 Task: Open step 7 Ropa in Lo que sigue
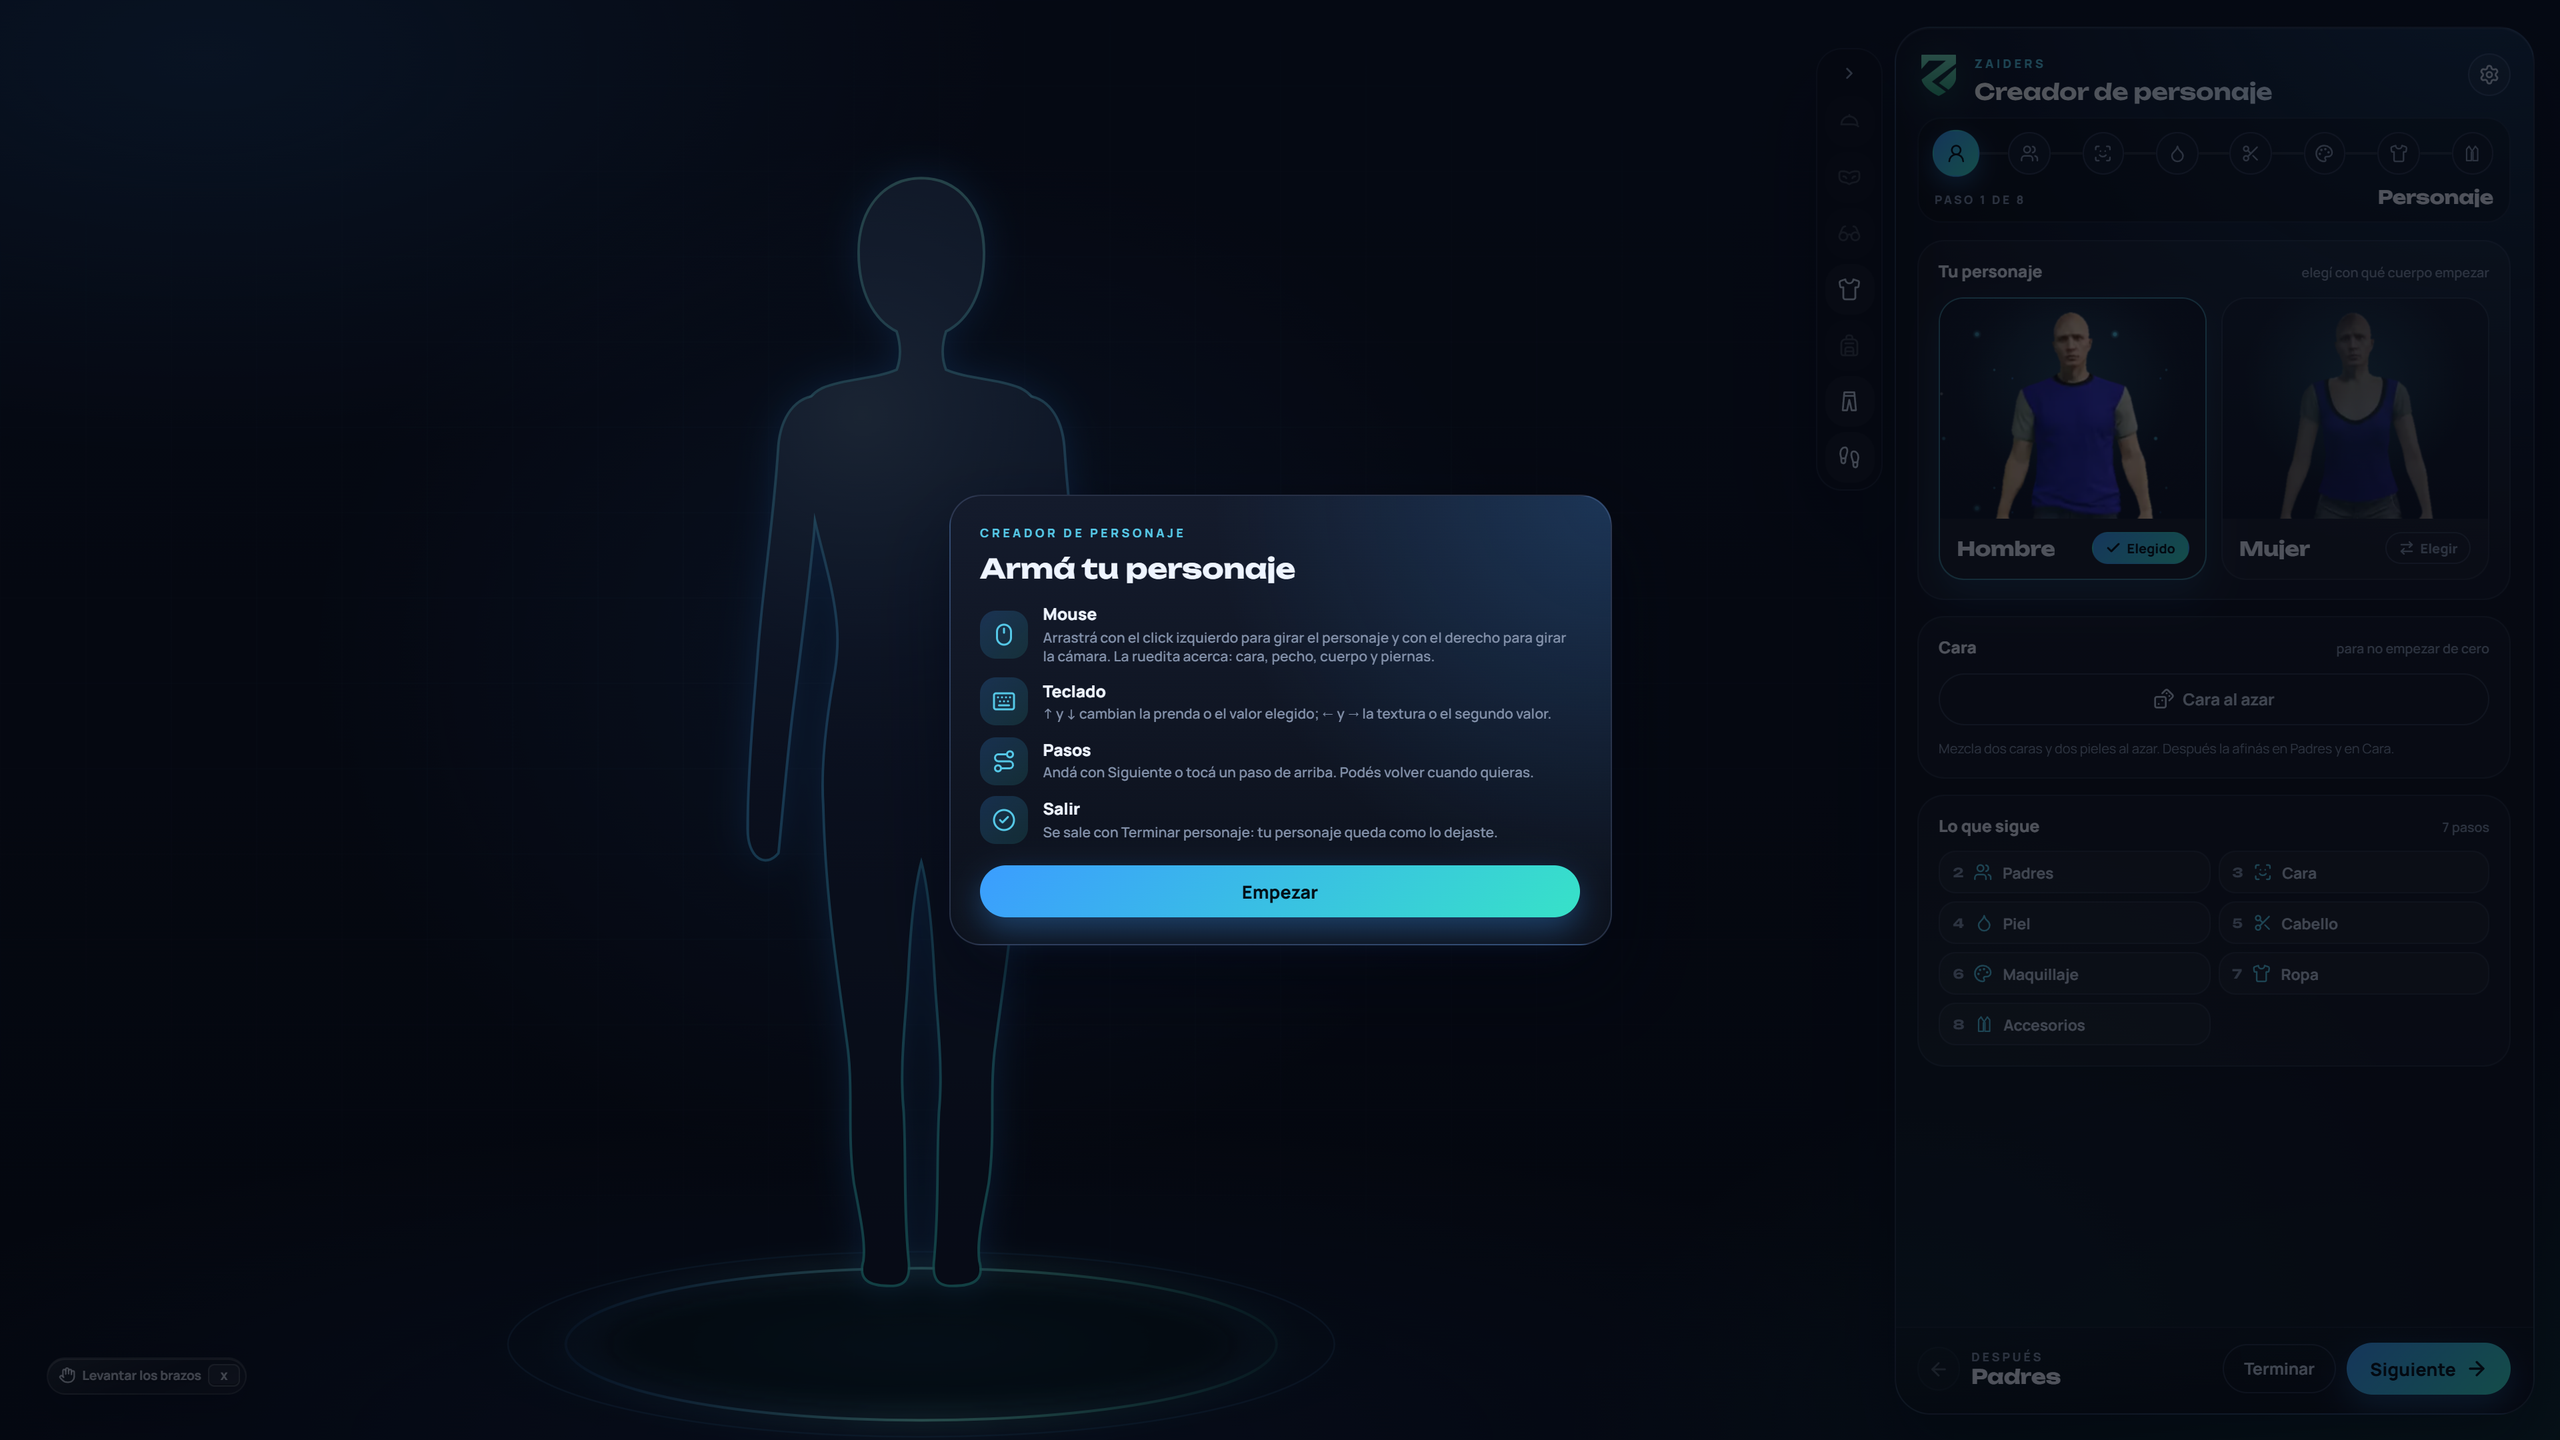pyautogui.click(x=2354, y=974)
